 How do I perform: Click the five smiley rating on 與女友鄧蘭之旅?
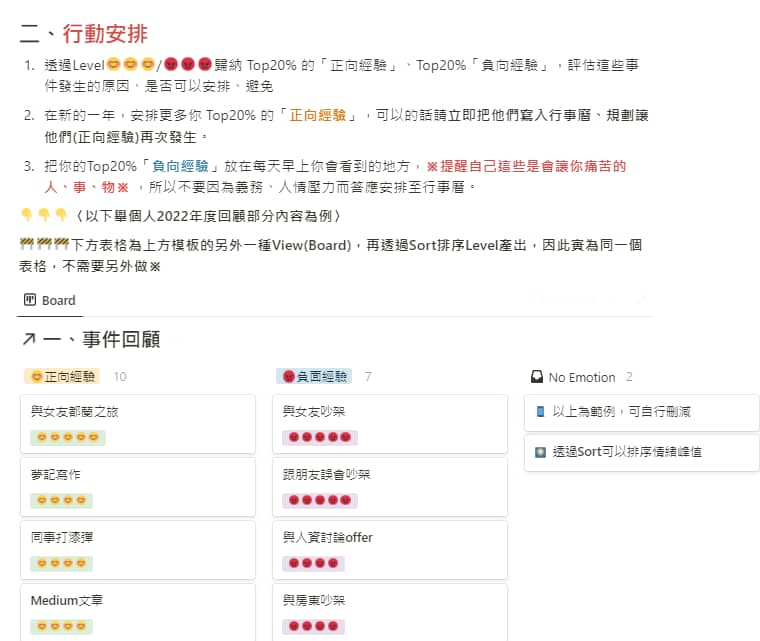point(68,437)
